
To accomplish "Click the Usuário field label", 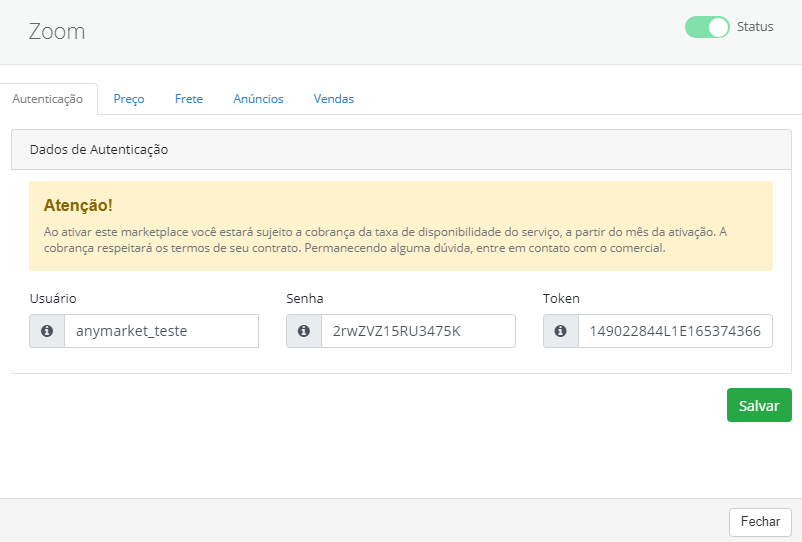I will [53, 298].
